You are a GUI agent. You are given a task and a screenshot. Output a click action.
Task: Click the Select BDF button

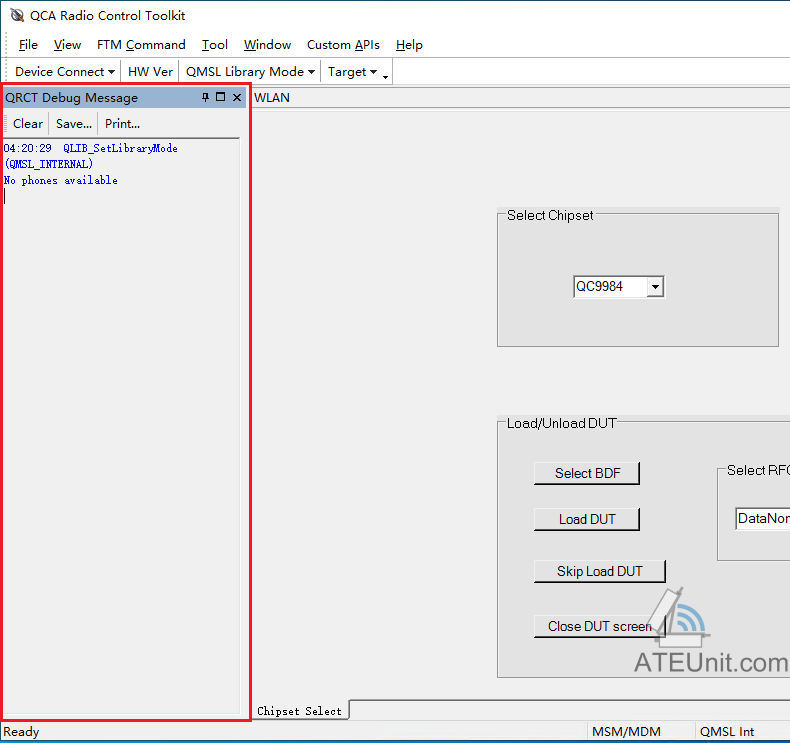tap(587, 474)
